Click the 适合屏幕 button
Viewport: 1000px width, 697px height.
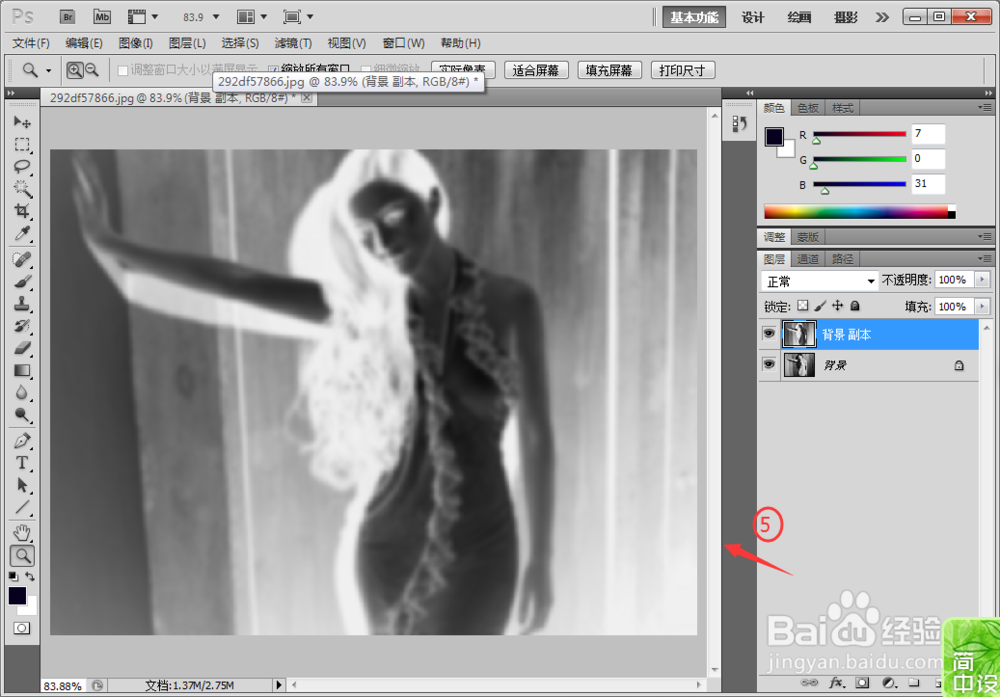536,70
